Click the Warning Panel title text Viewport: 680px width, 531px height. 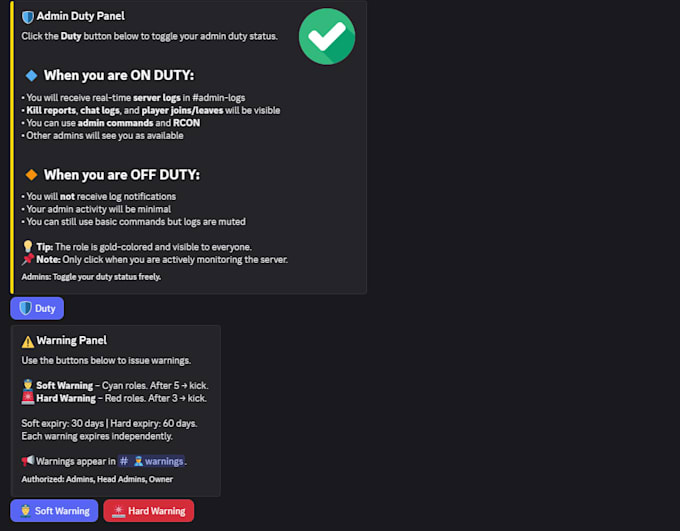[72, 340]
